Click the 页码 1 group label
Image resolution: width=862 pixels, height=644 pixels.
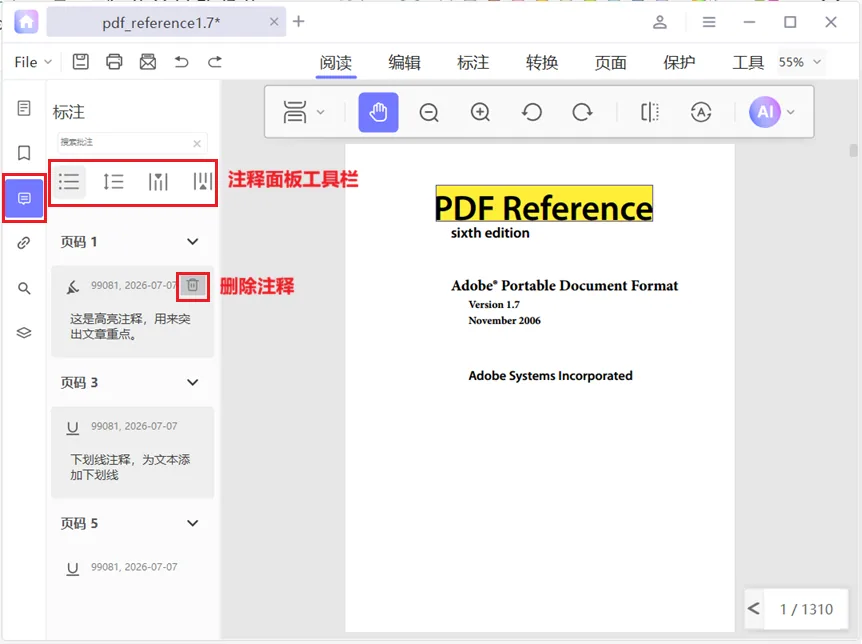[79, 242]
